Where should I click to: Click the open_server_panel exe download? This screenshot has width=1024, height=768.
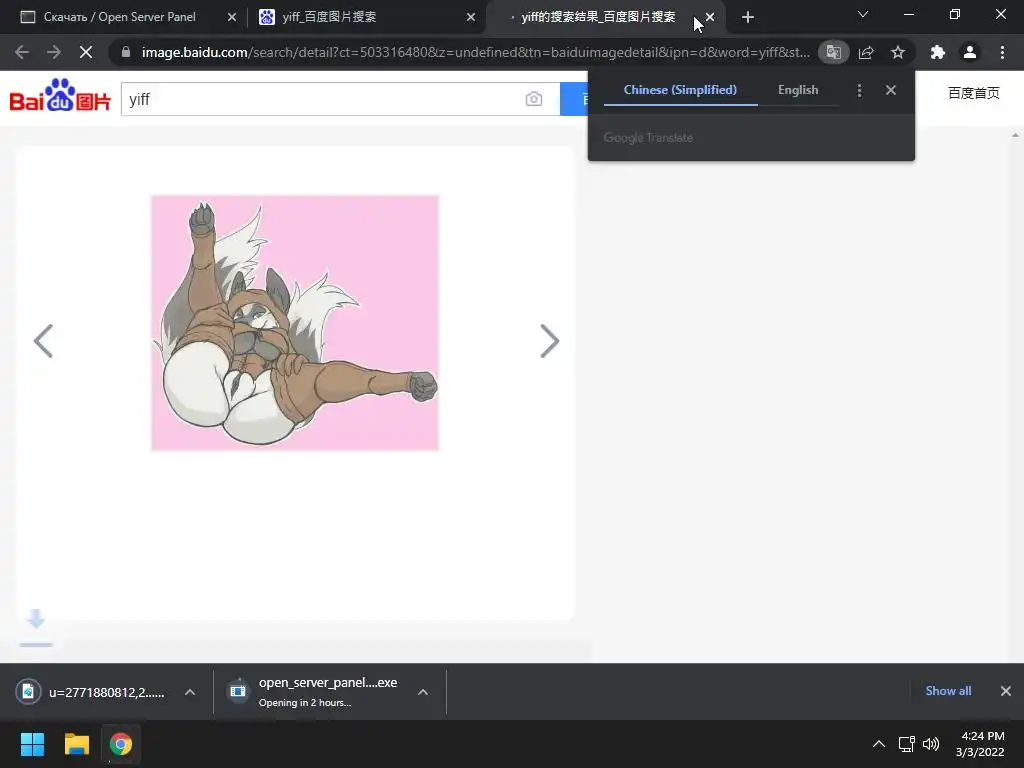312,692
